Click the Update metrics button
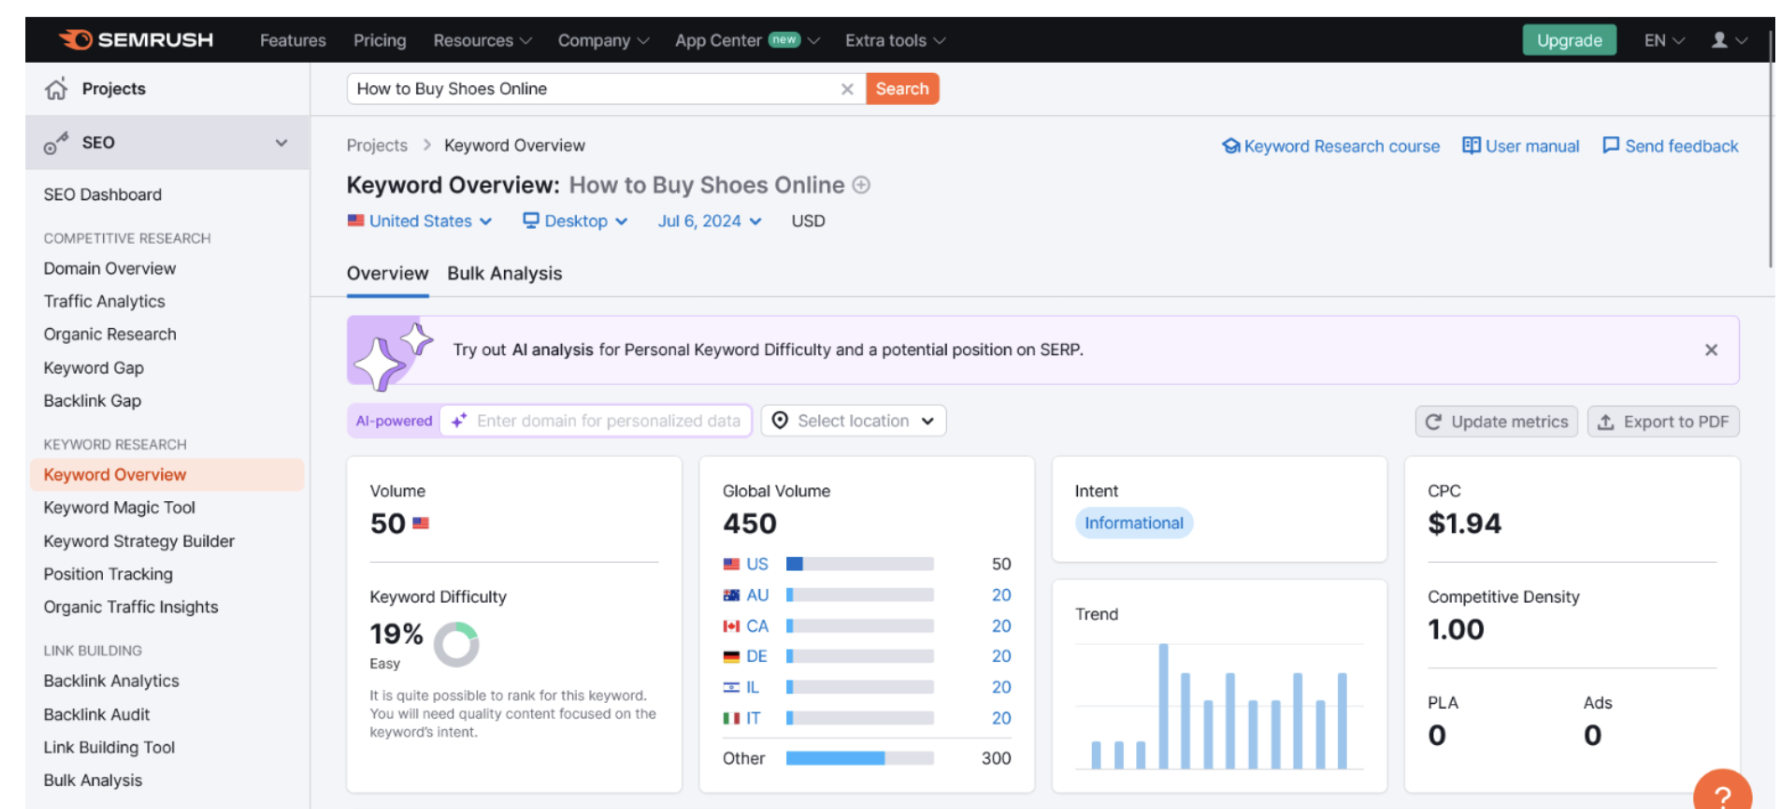The width and height of the screenshot is (1778, 809). point(1496,422)
